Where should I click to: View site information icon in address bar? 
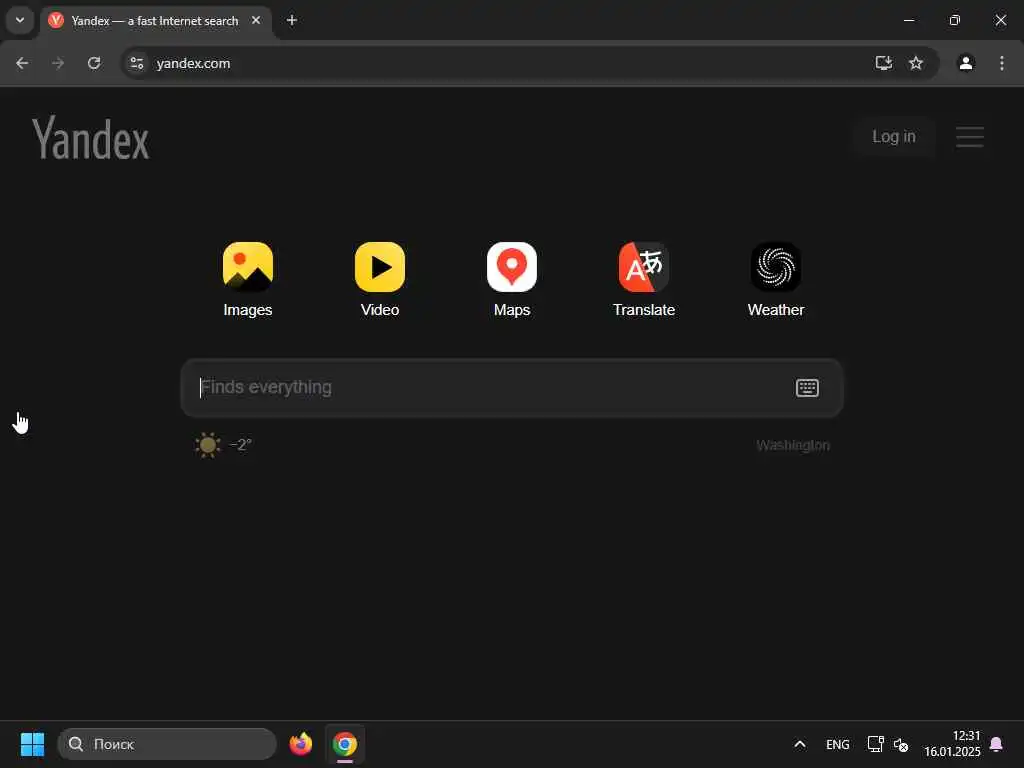pos(136,63)
